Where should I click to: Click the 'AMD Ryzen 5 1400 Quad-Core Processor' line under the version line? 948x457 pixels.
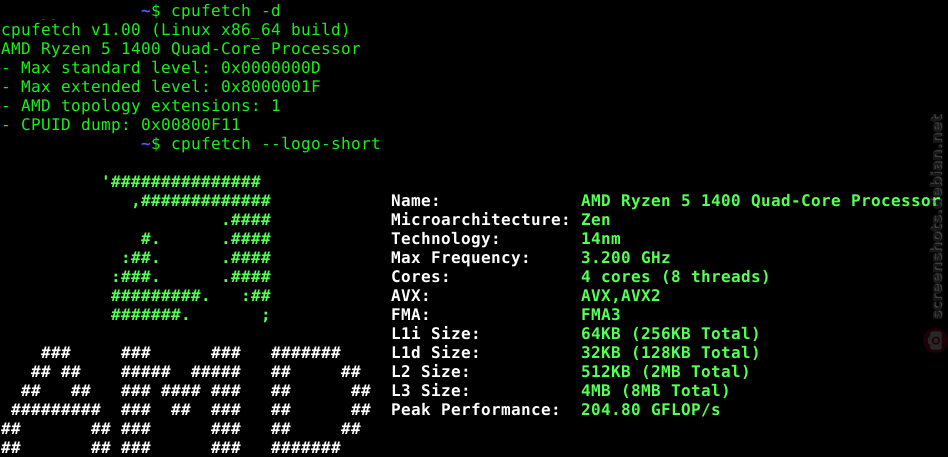(x=181, y=49)
